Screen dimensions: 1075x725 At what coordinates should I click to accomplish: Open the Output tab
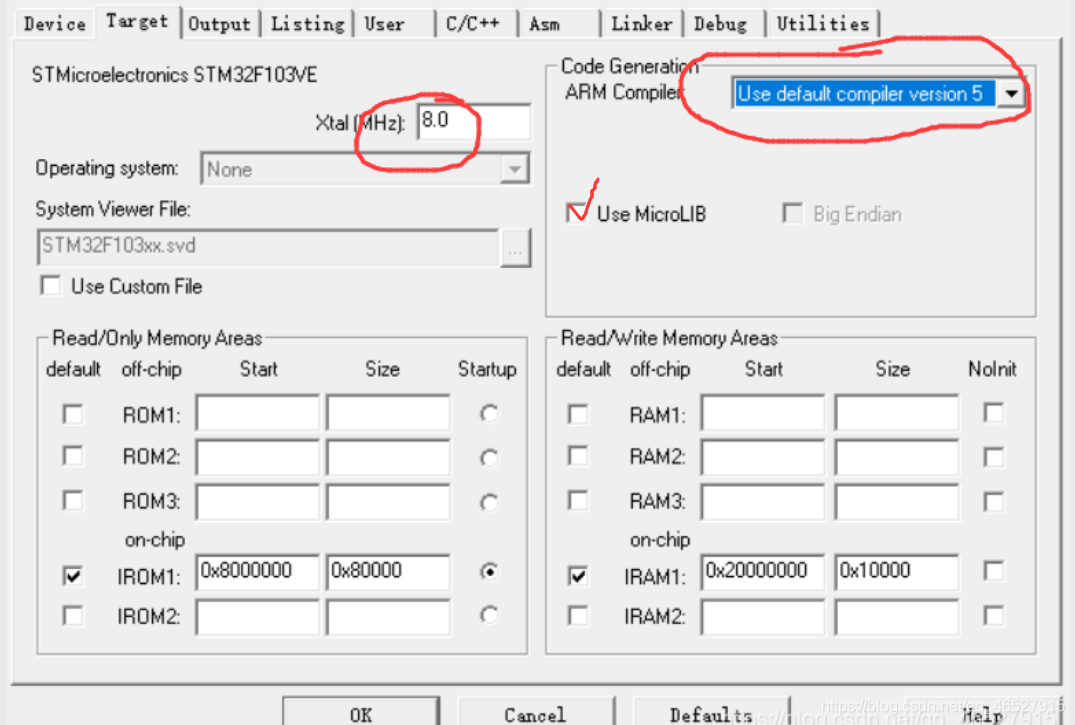point(220,24)
